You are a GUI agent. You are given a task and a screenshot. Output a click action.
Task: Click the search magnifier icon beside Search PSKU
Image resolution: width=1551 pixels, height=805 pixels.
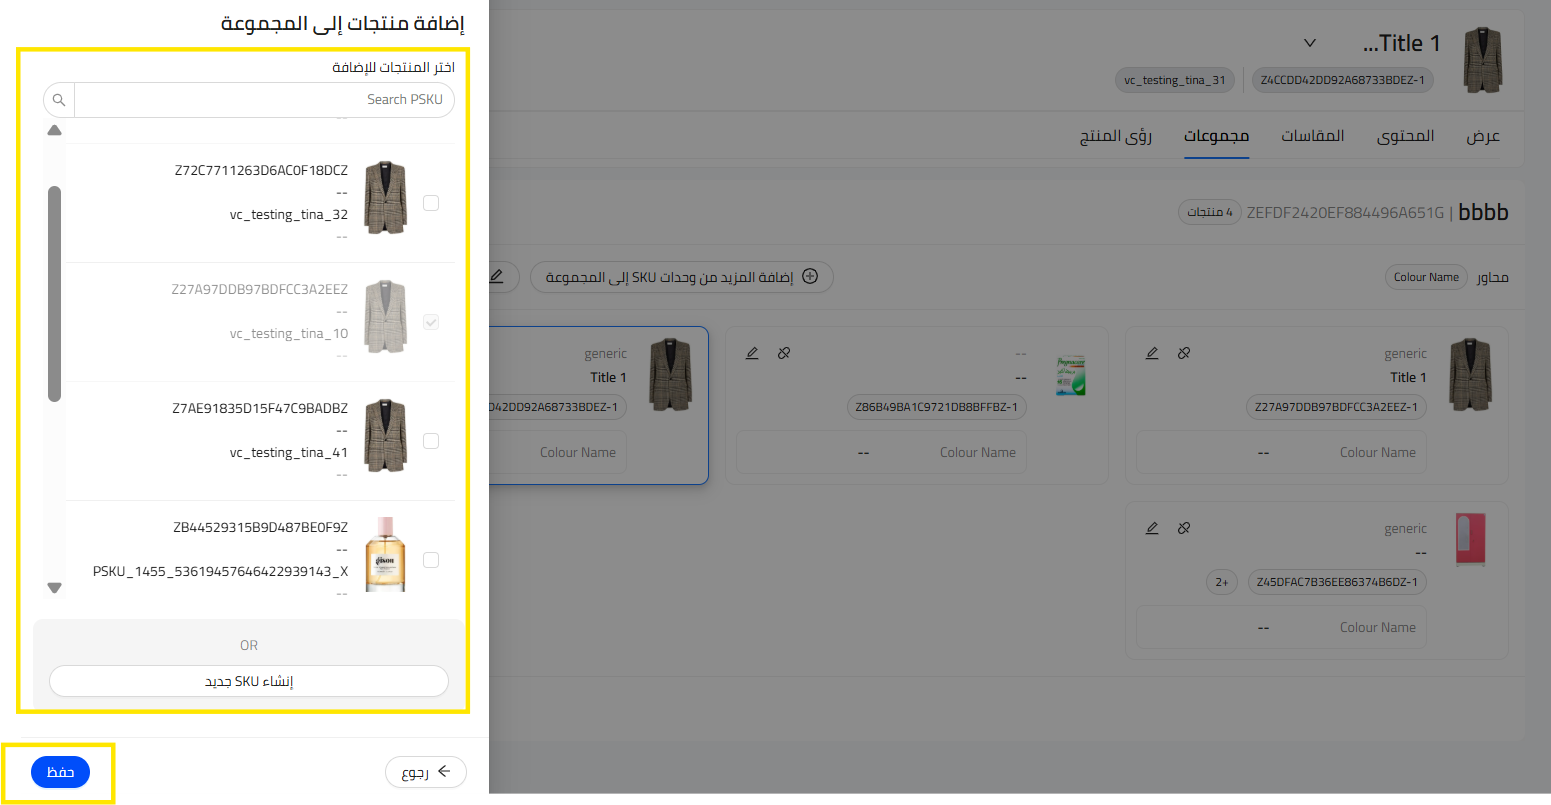(59, 100)
